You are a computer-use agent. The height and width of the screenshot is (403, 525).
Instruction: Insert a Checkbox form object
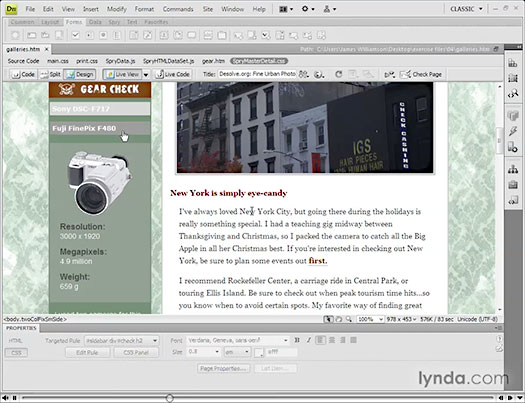pos(76,35)
